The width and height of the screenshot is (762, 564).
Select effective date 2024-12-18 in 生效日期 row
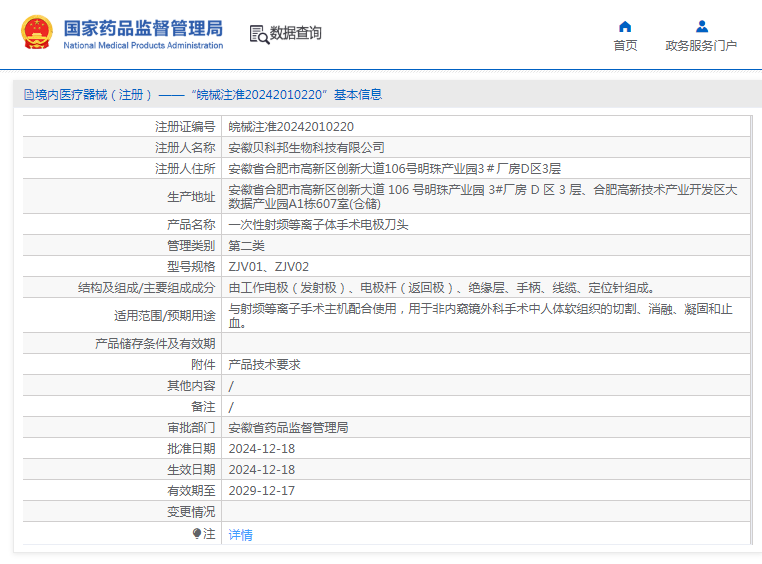tap(261, 470)
